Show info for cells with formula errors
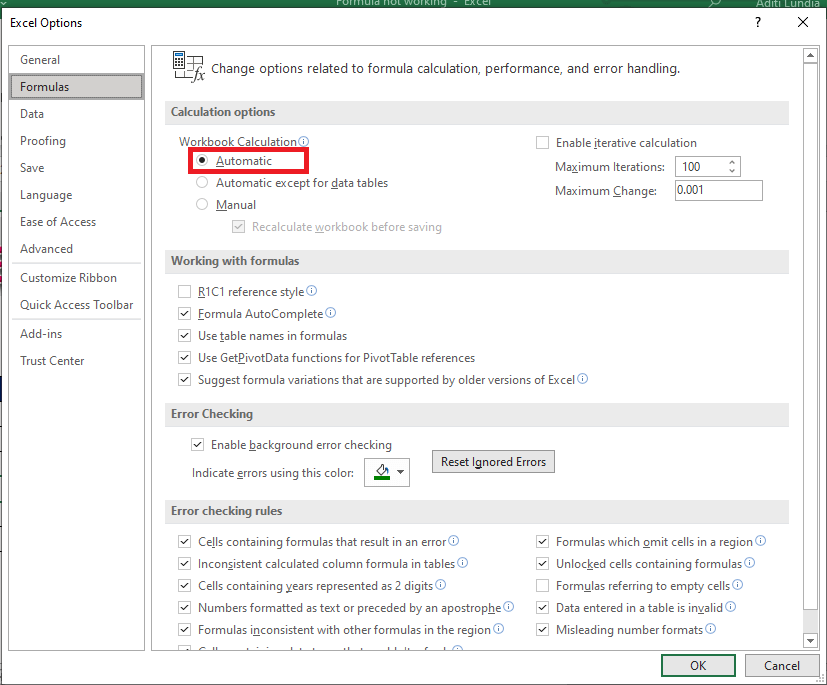The image size is (827, 685). (x=454, y=541)
